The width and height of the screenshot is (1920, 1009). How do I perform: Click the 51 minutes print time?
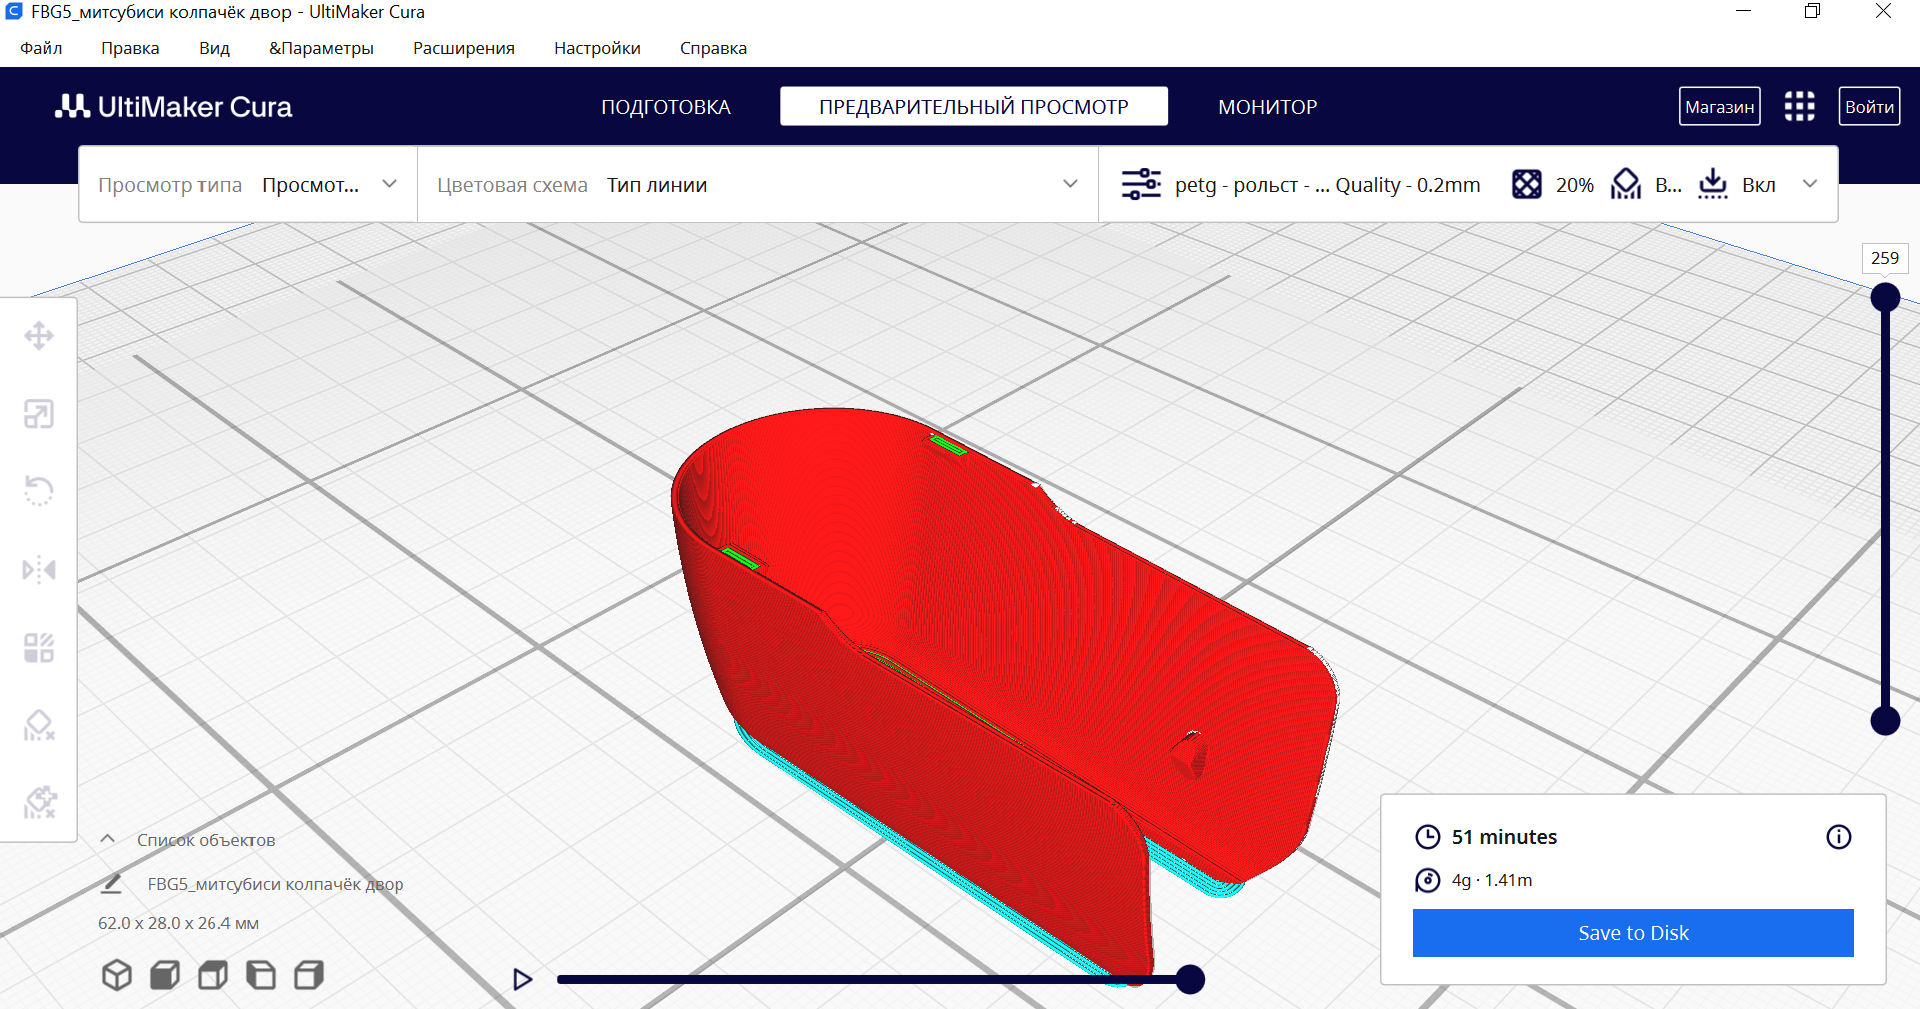1504,837
